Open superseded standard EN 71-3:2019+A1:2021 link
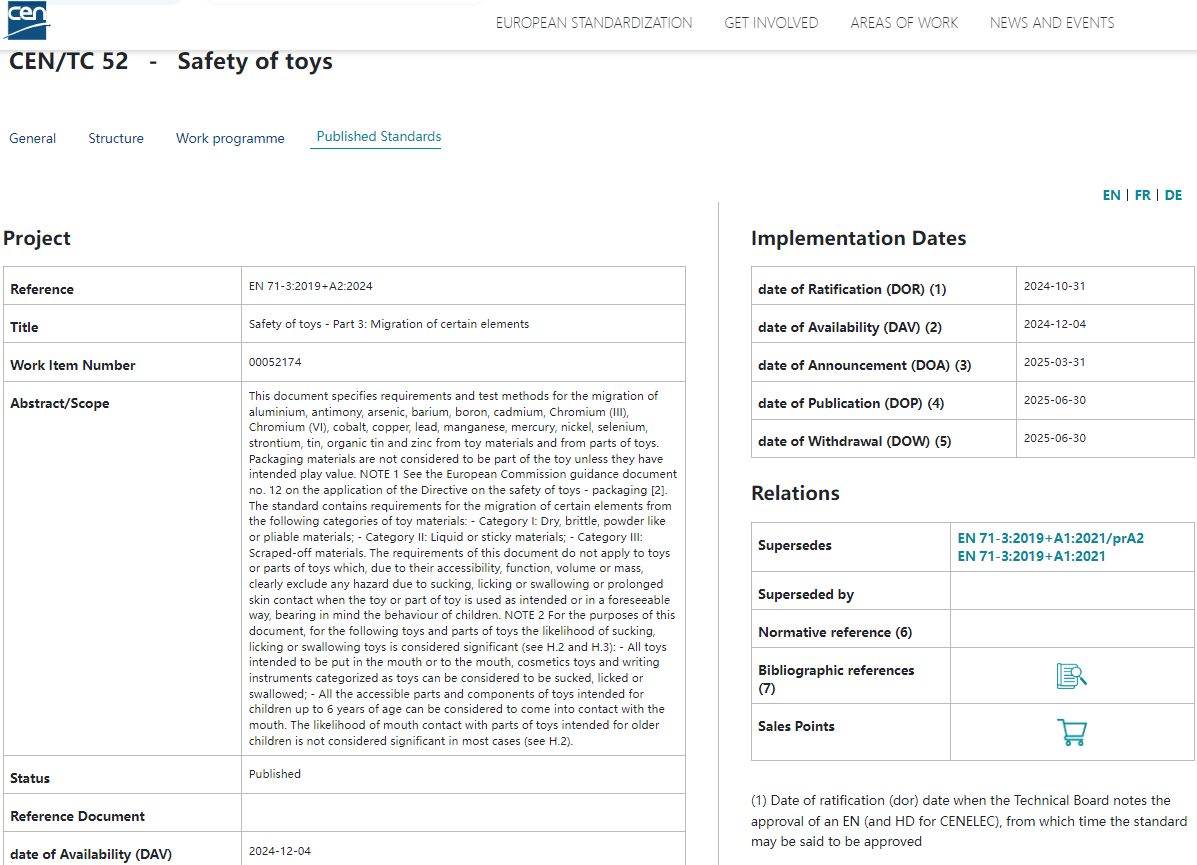 1031,556
